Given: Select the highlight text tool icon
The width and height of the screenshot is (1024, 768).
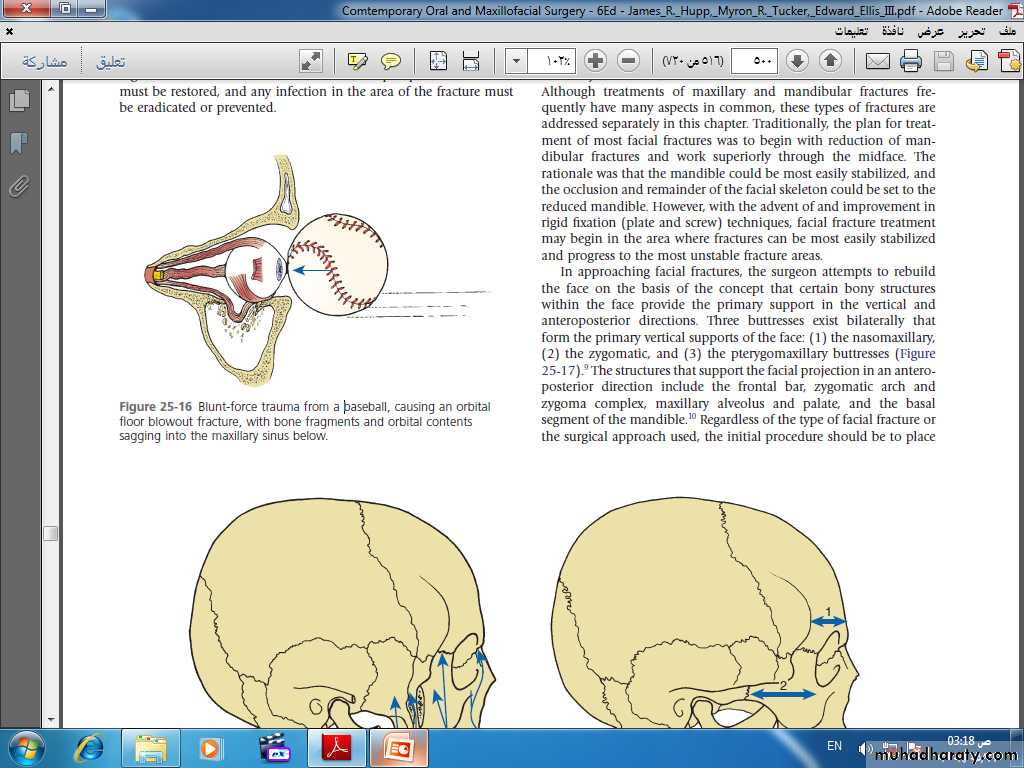Looking at the screenshot, I should (357, 61).
